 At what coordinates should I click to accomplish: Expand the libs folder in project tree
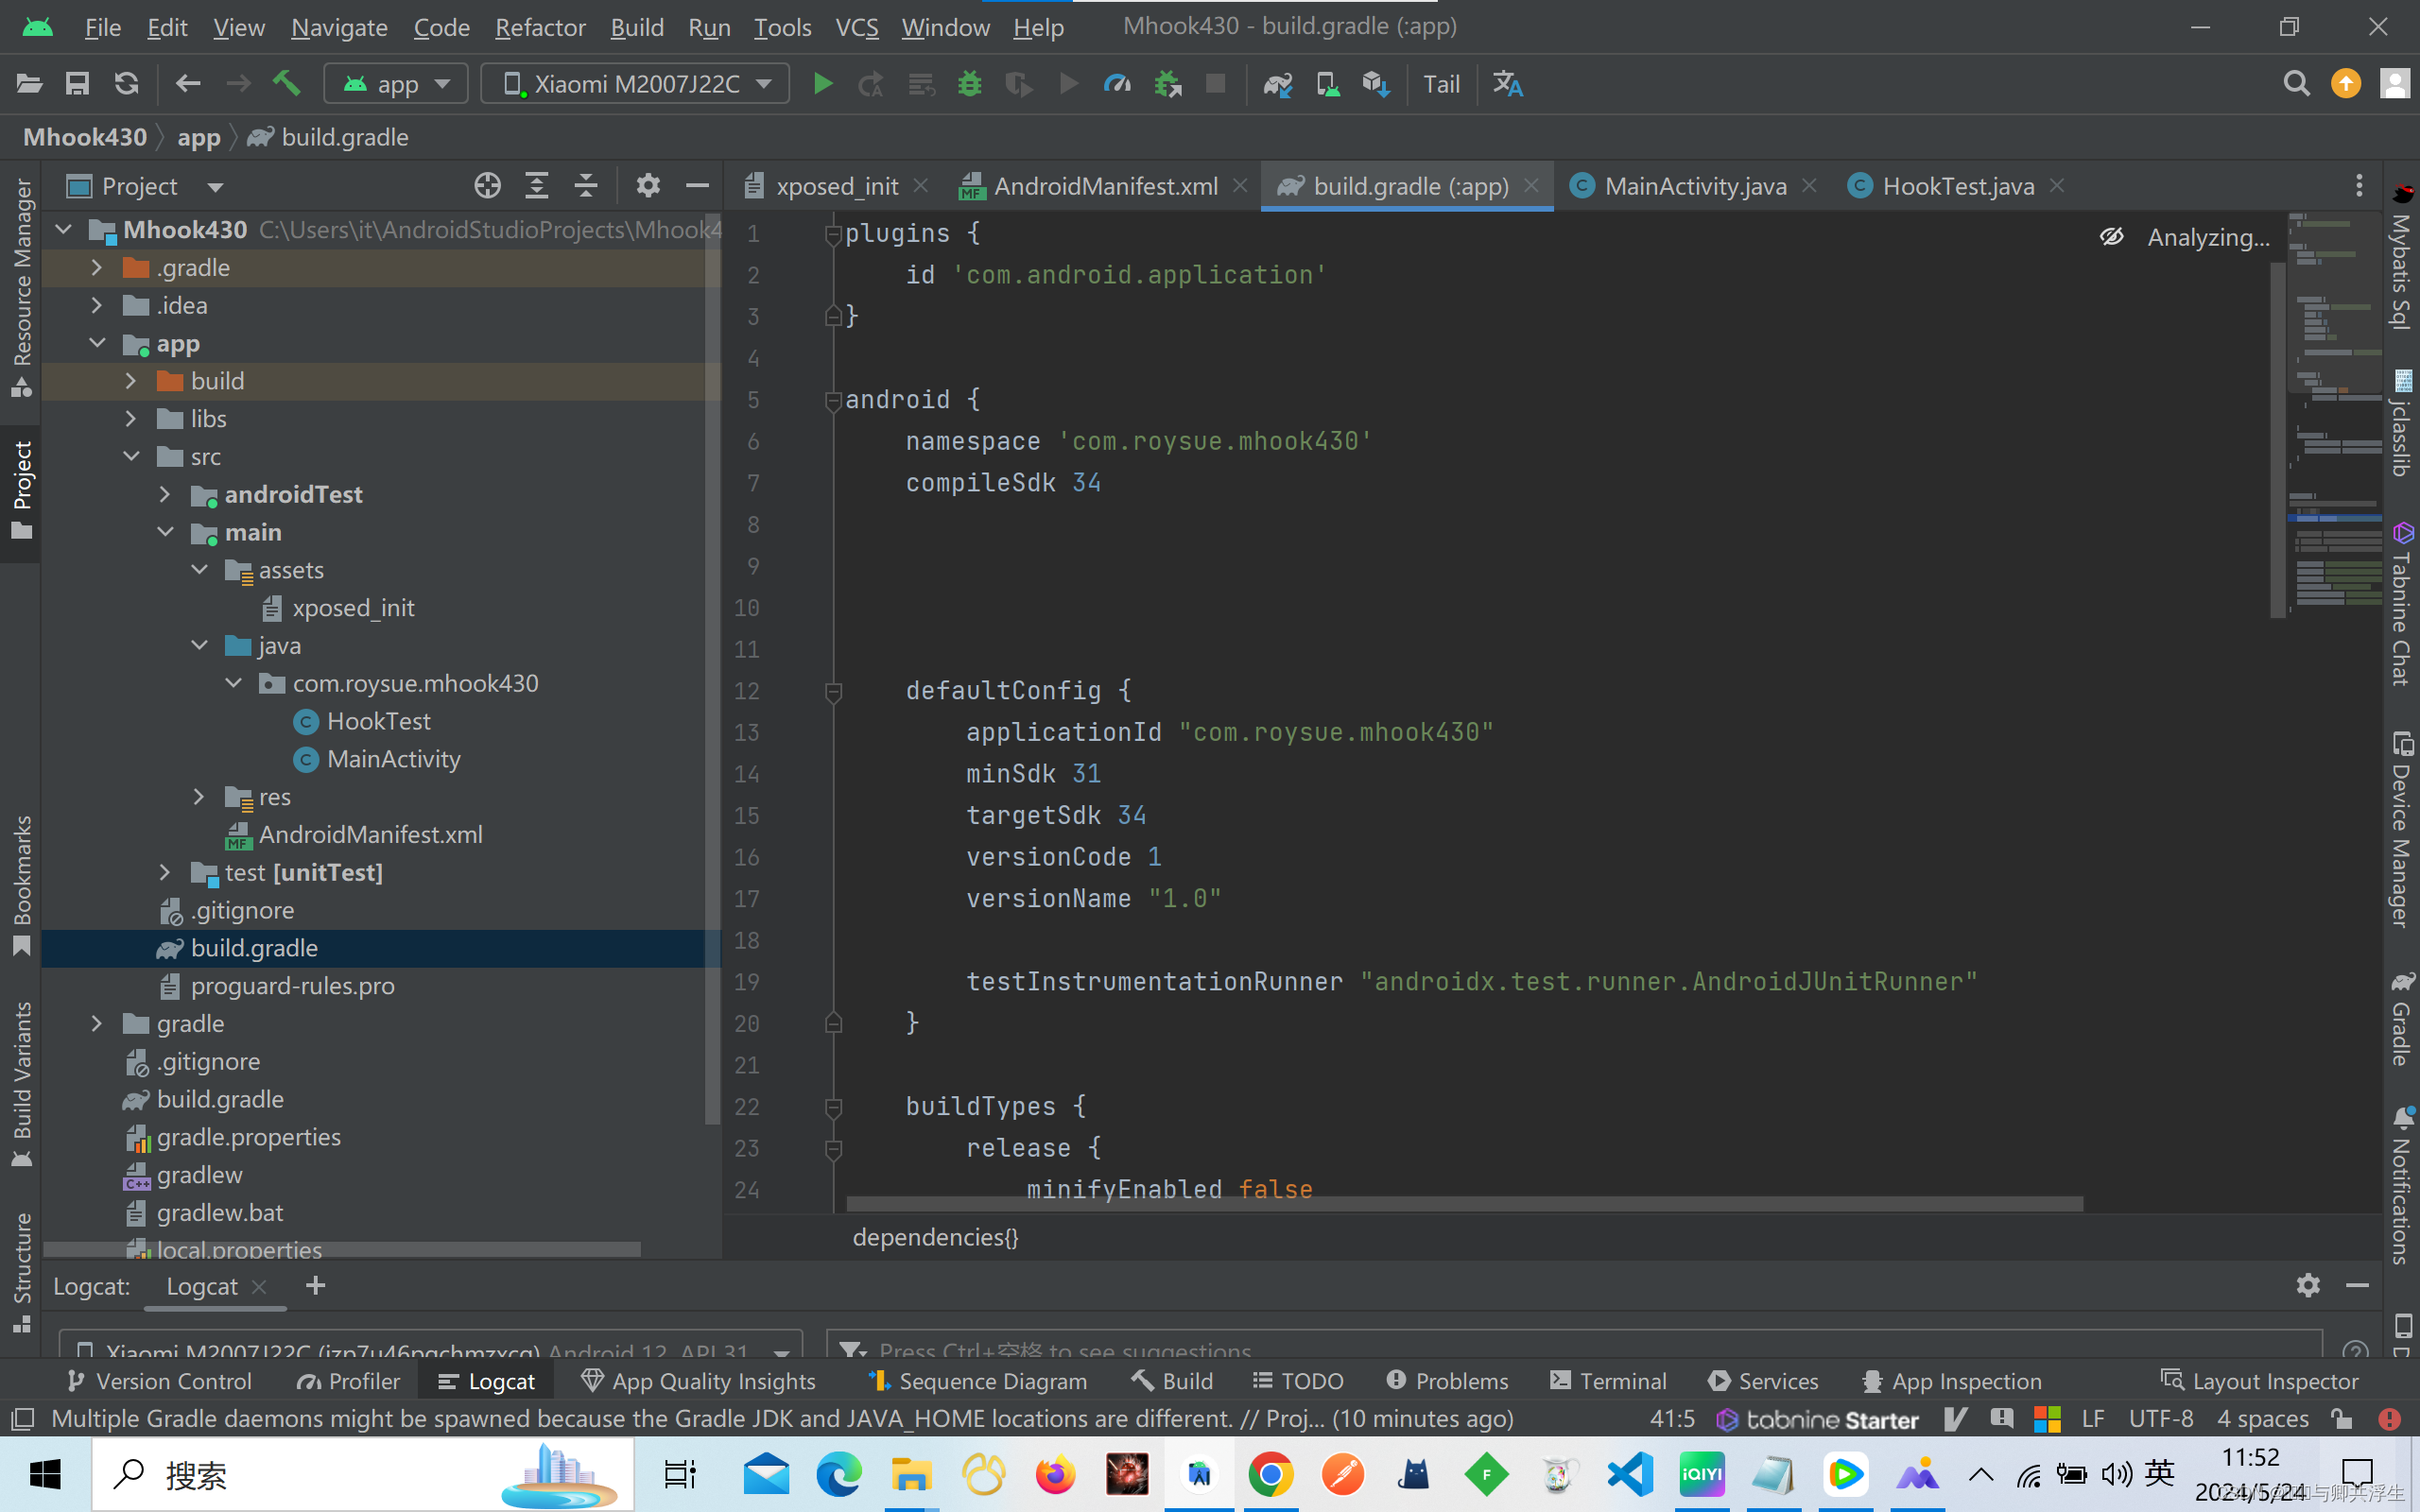coord(131,419)
